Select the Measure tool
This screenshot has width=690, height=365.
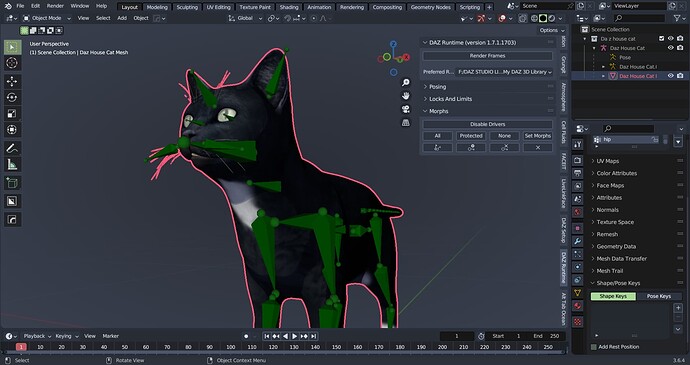click(12, 165)
